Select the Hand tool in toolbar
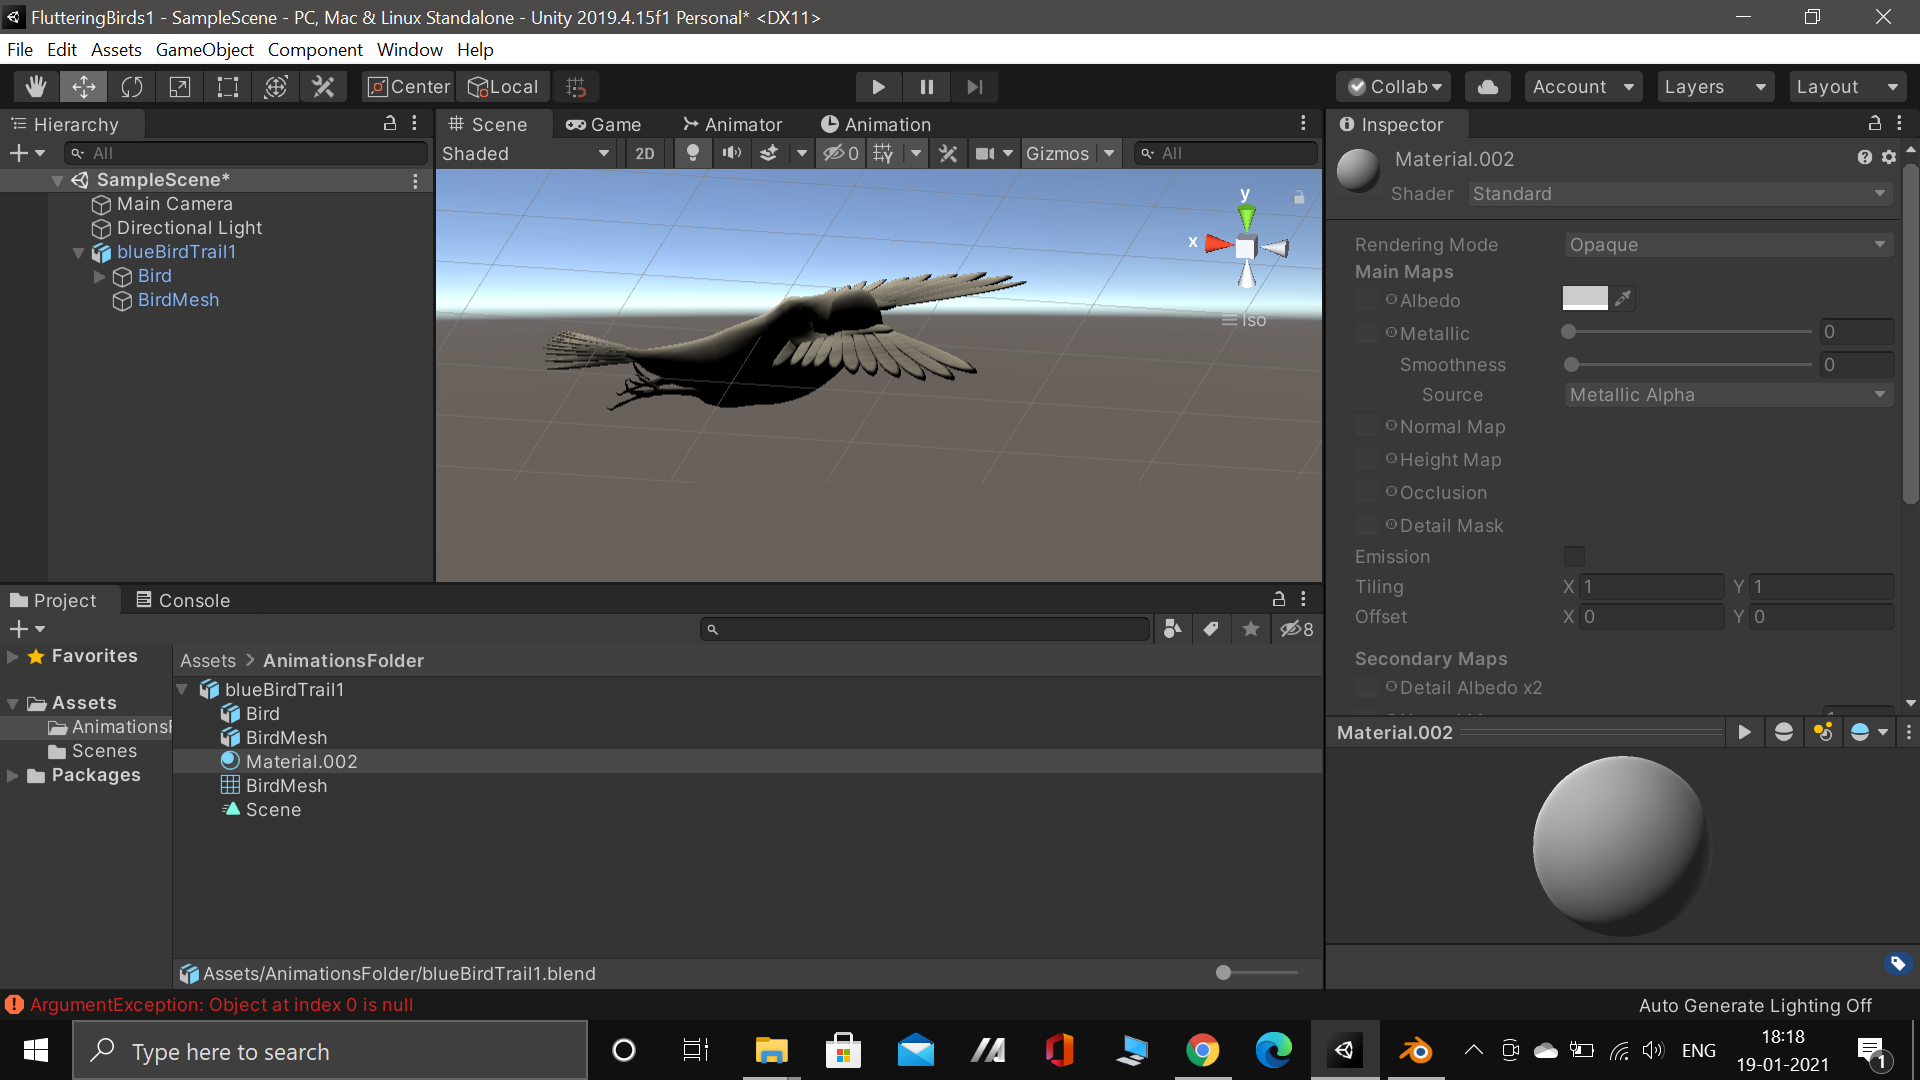This screenshot has width=1920, height=1080. [x=36, y=87]
